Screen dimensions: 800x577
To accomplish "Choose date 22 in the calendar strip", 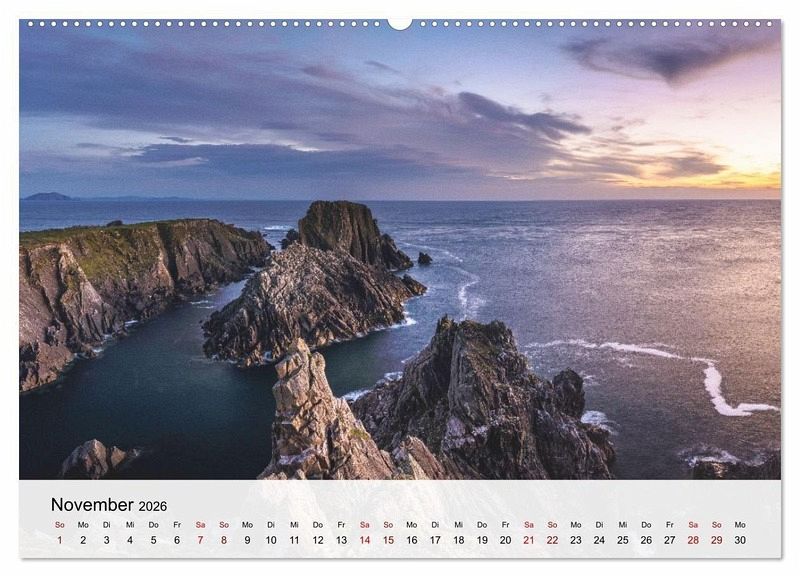I will pos(552,540).
